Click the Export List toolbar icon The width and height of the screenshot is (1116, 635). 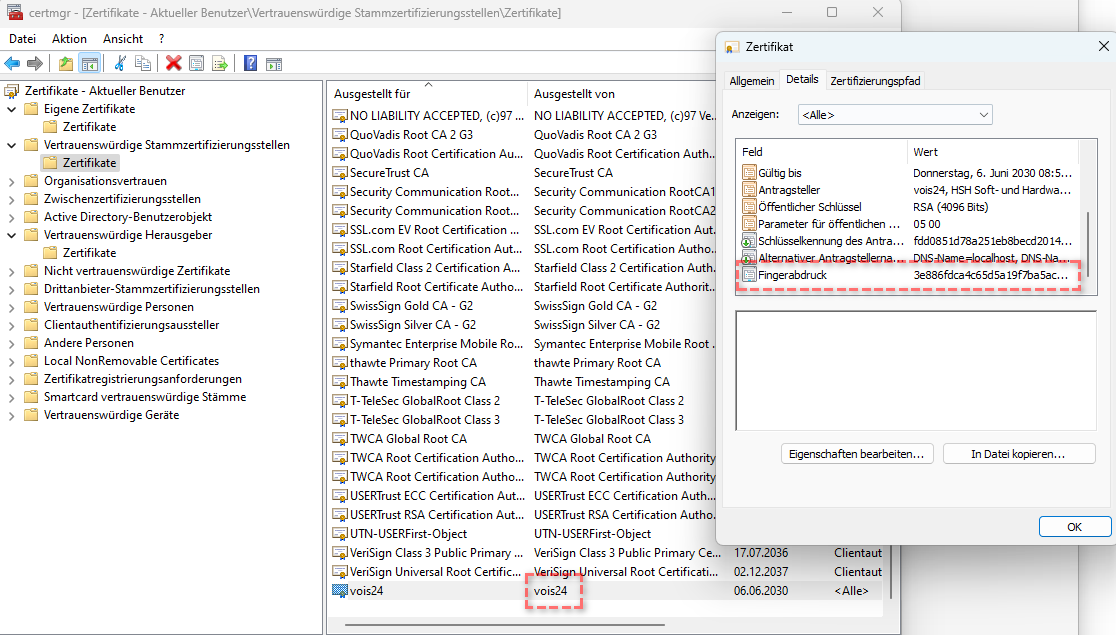click(219, 63)
